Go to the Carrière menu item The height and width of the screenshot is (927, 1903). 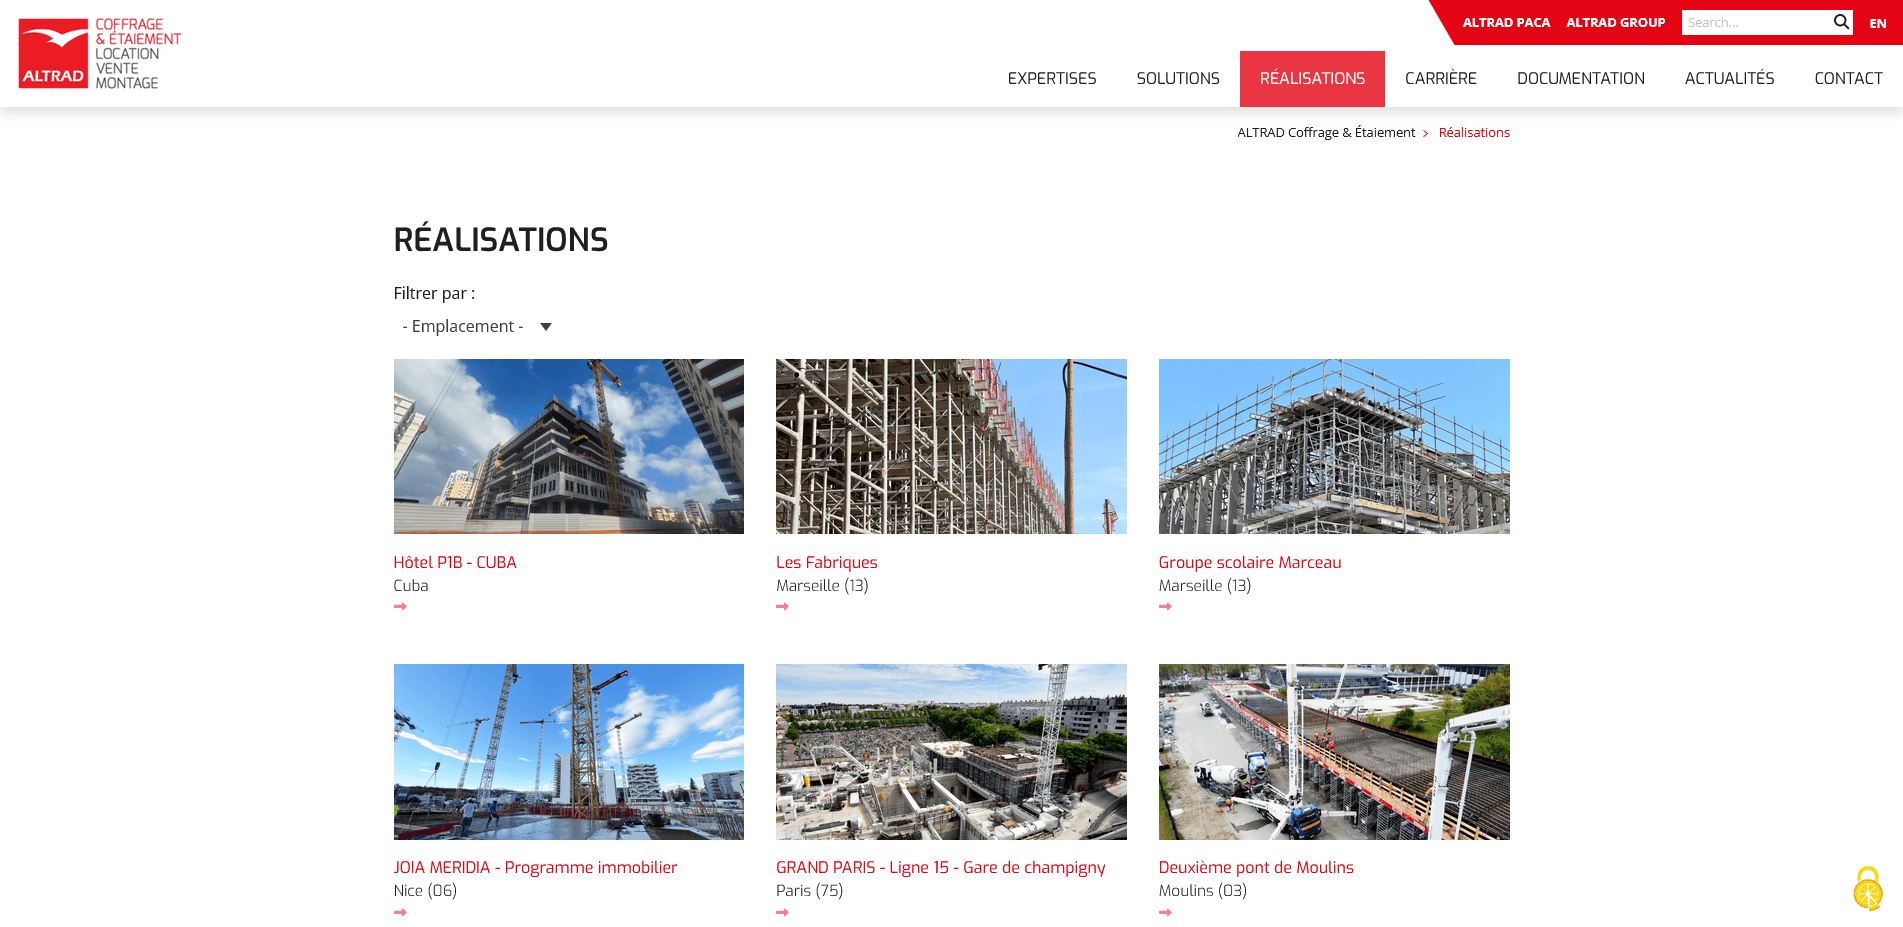point(1441,78)
